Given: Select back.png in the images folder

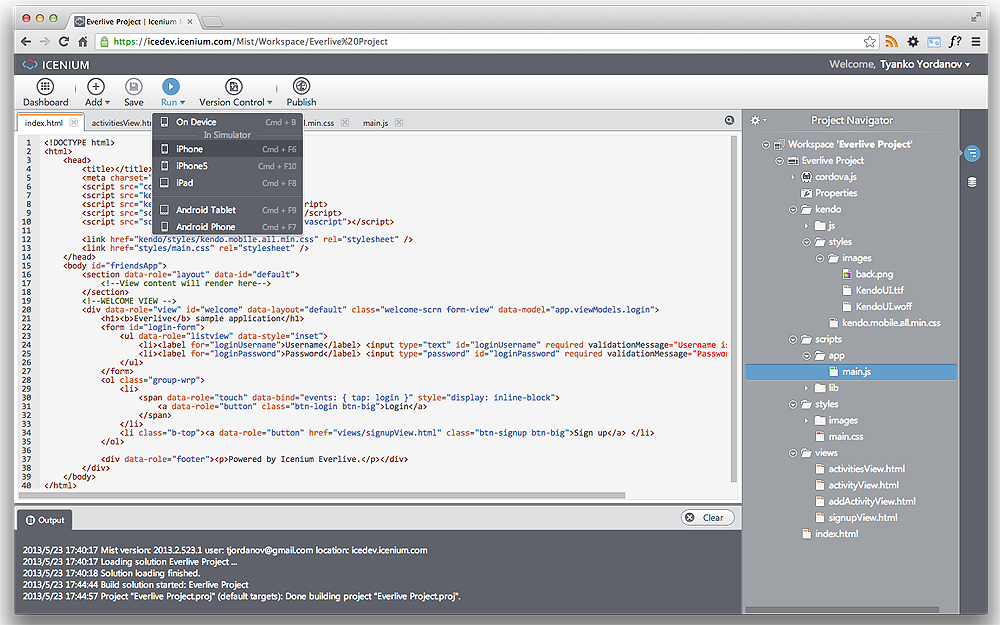Looking at the screenshot, I should (874, 274).
